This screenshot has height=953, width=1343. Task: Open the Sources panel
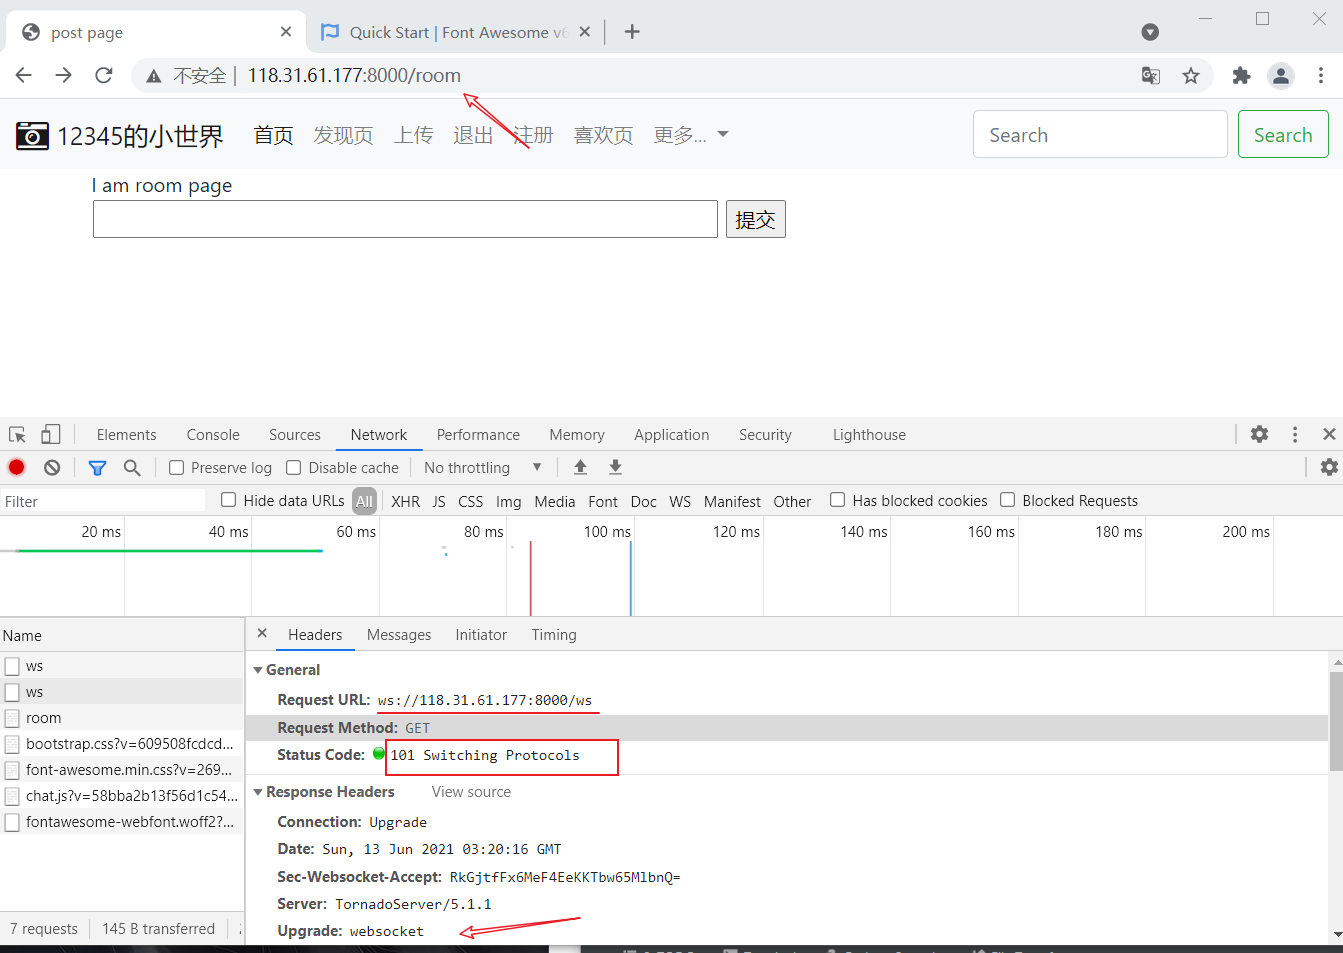pyautogui.click(x=295, y=435)
